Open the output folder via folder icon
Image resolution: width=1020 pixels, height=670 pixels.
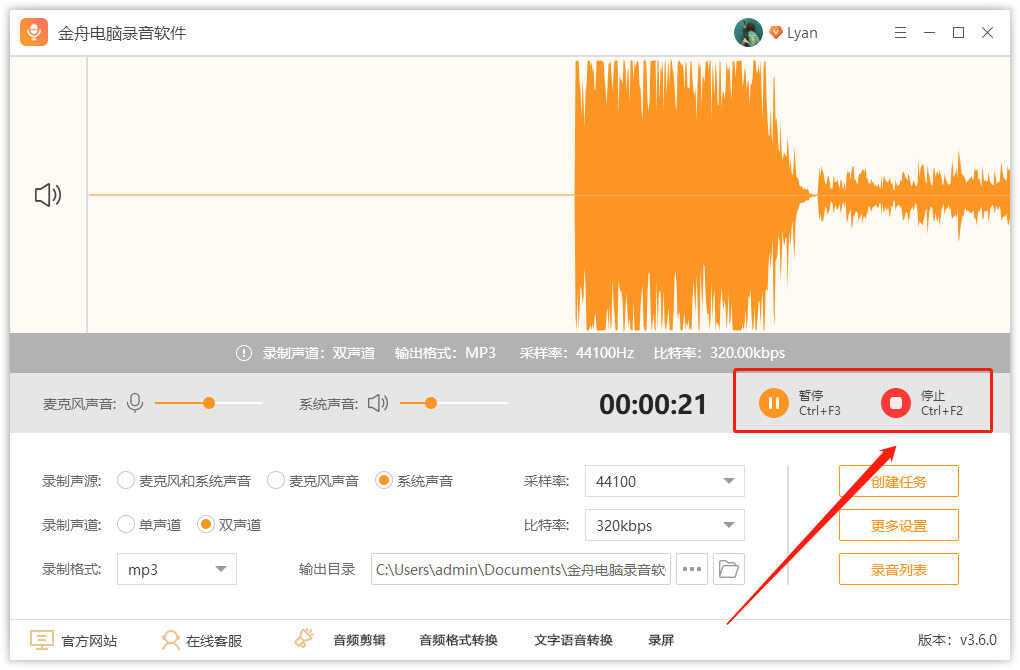[729, 569]
